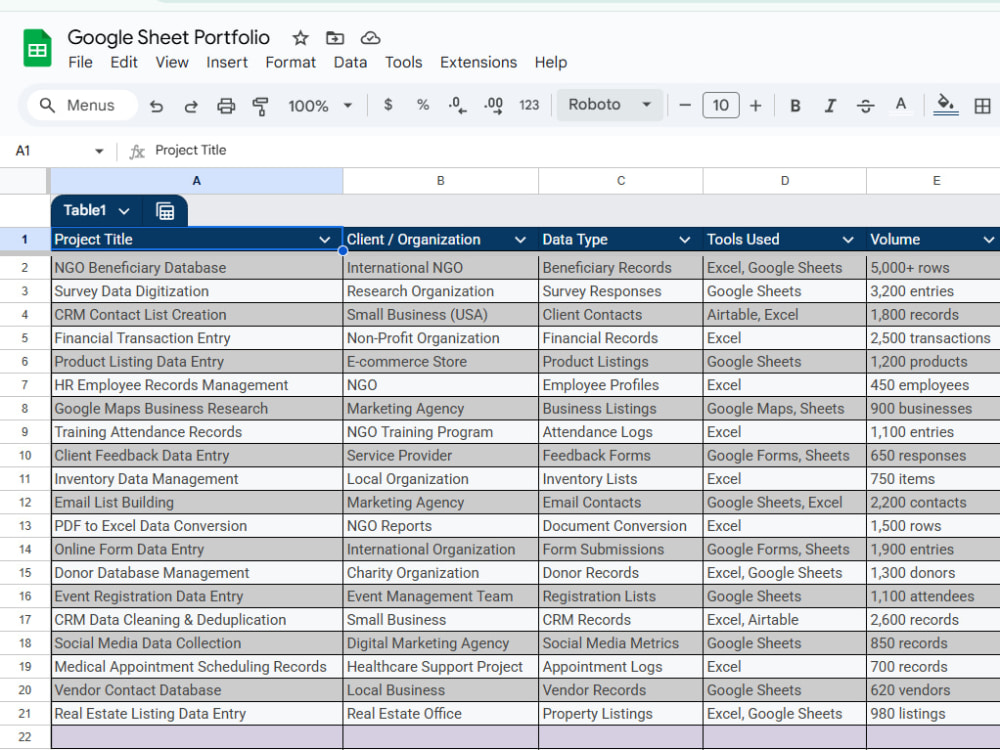Screen dimensions: 1000x750
Task: Open the Format menu
Action: pos(291,62)
